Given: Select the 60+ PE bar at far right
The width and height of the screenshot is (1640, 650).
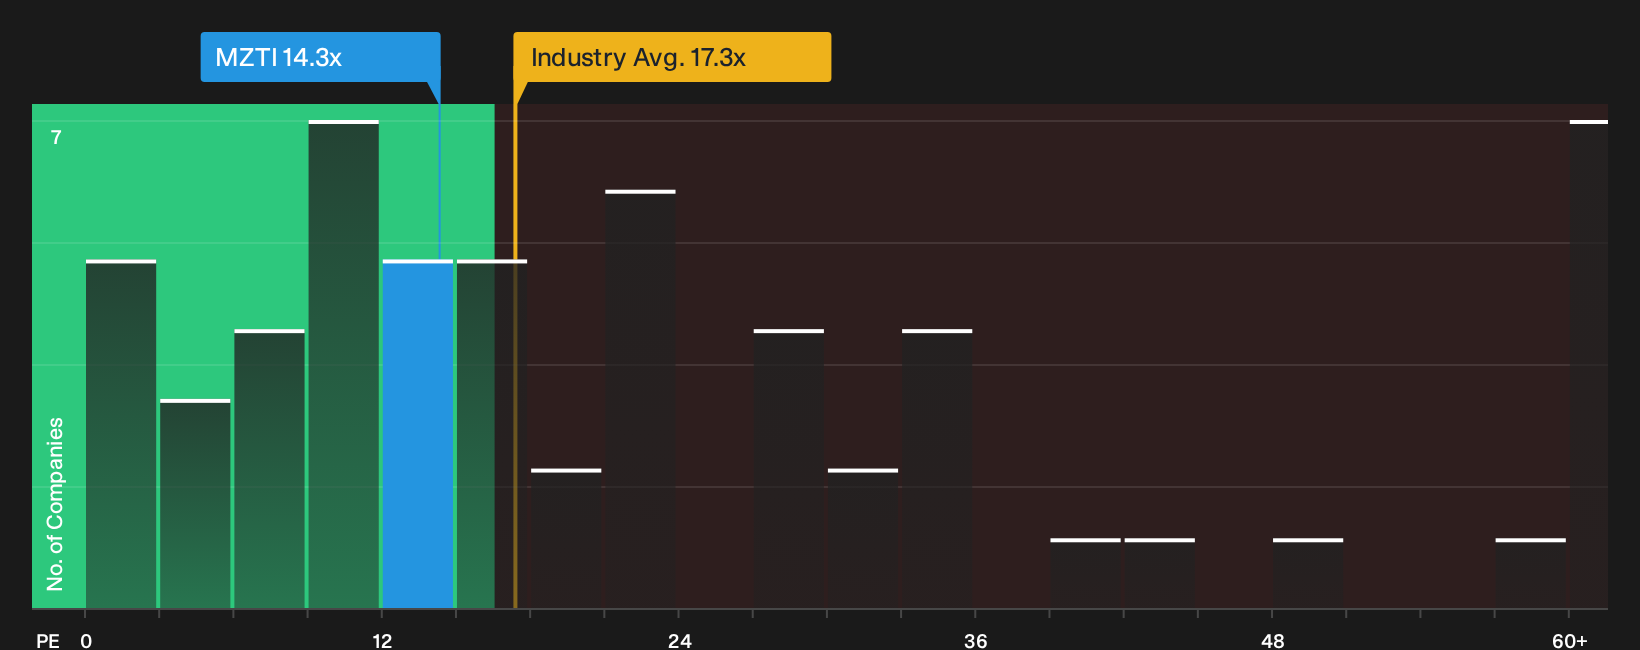Looking at the screenshot, I should (1589, 364).
